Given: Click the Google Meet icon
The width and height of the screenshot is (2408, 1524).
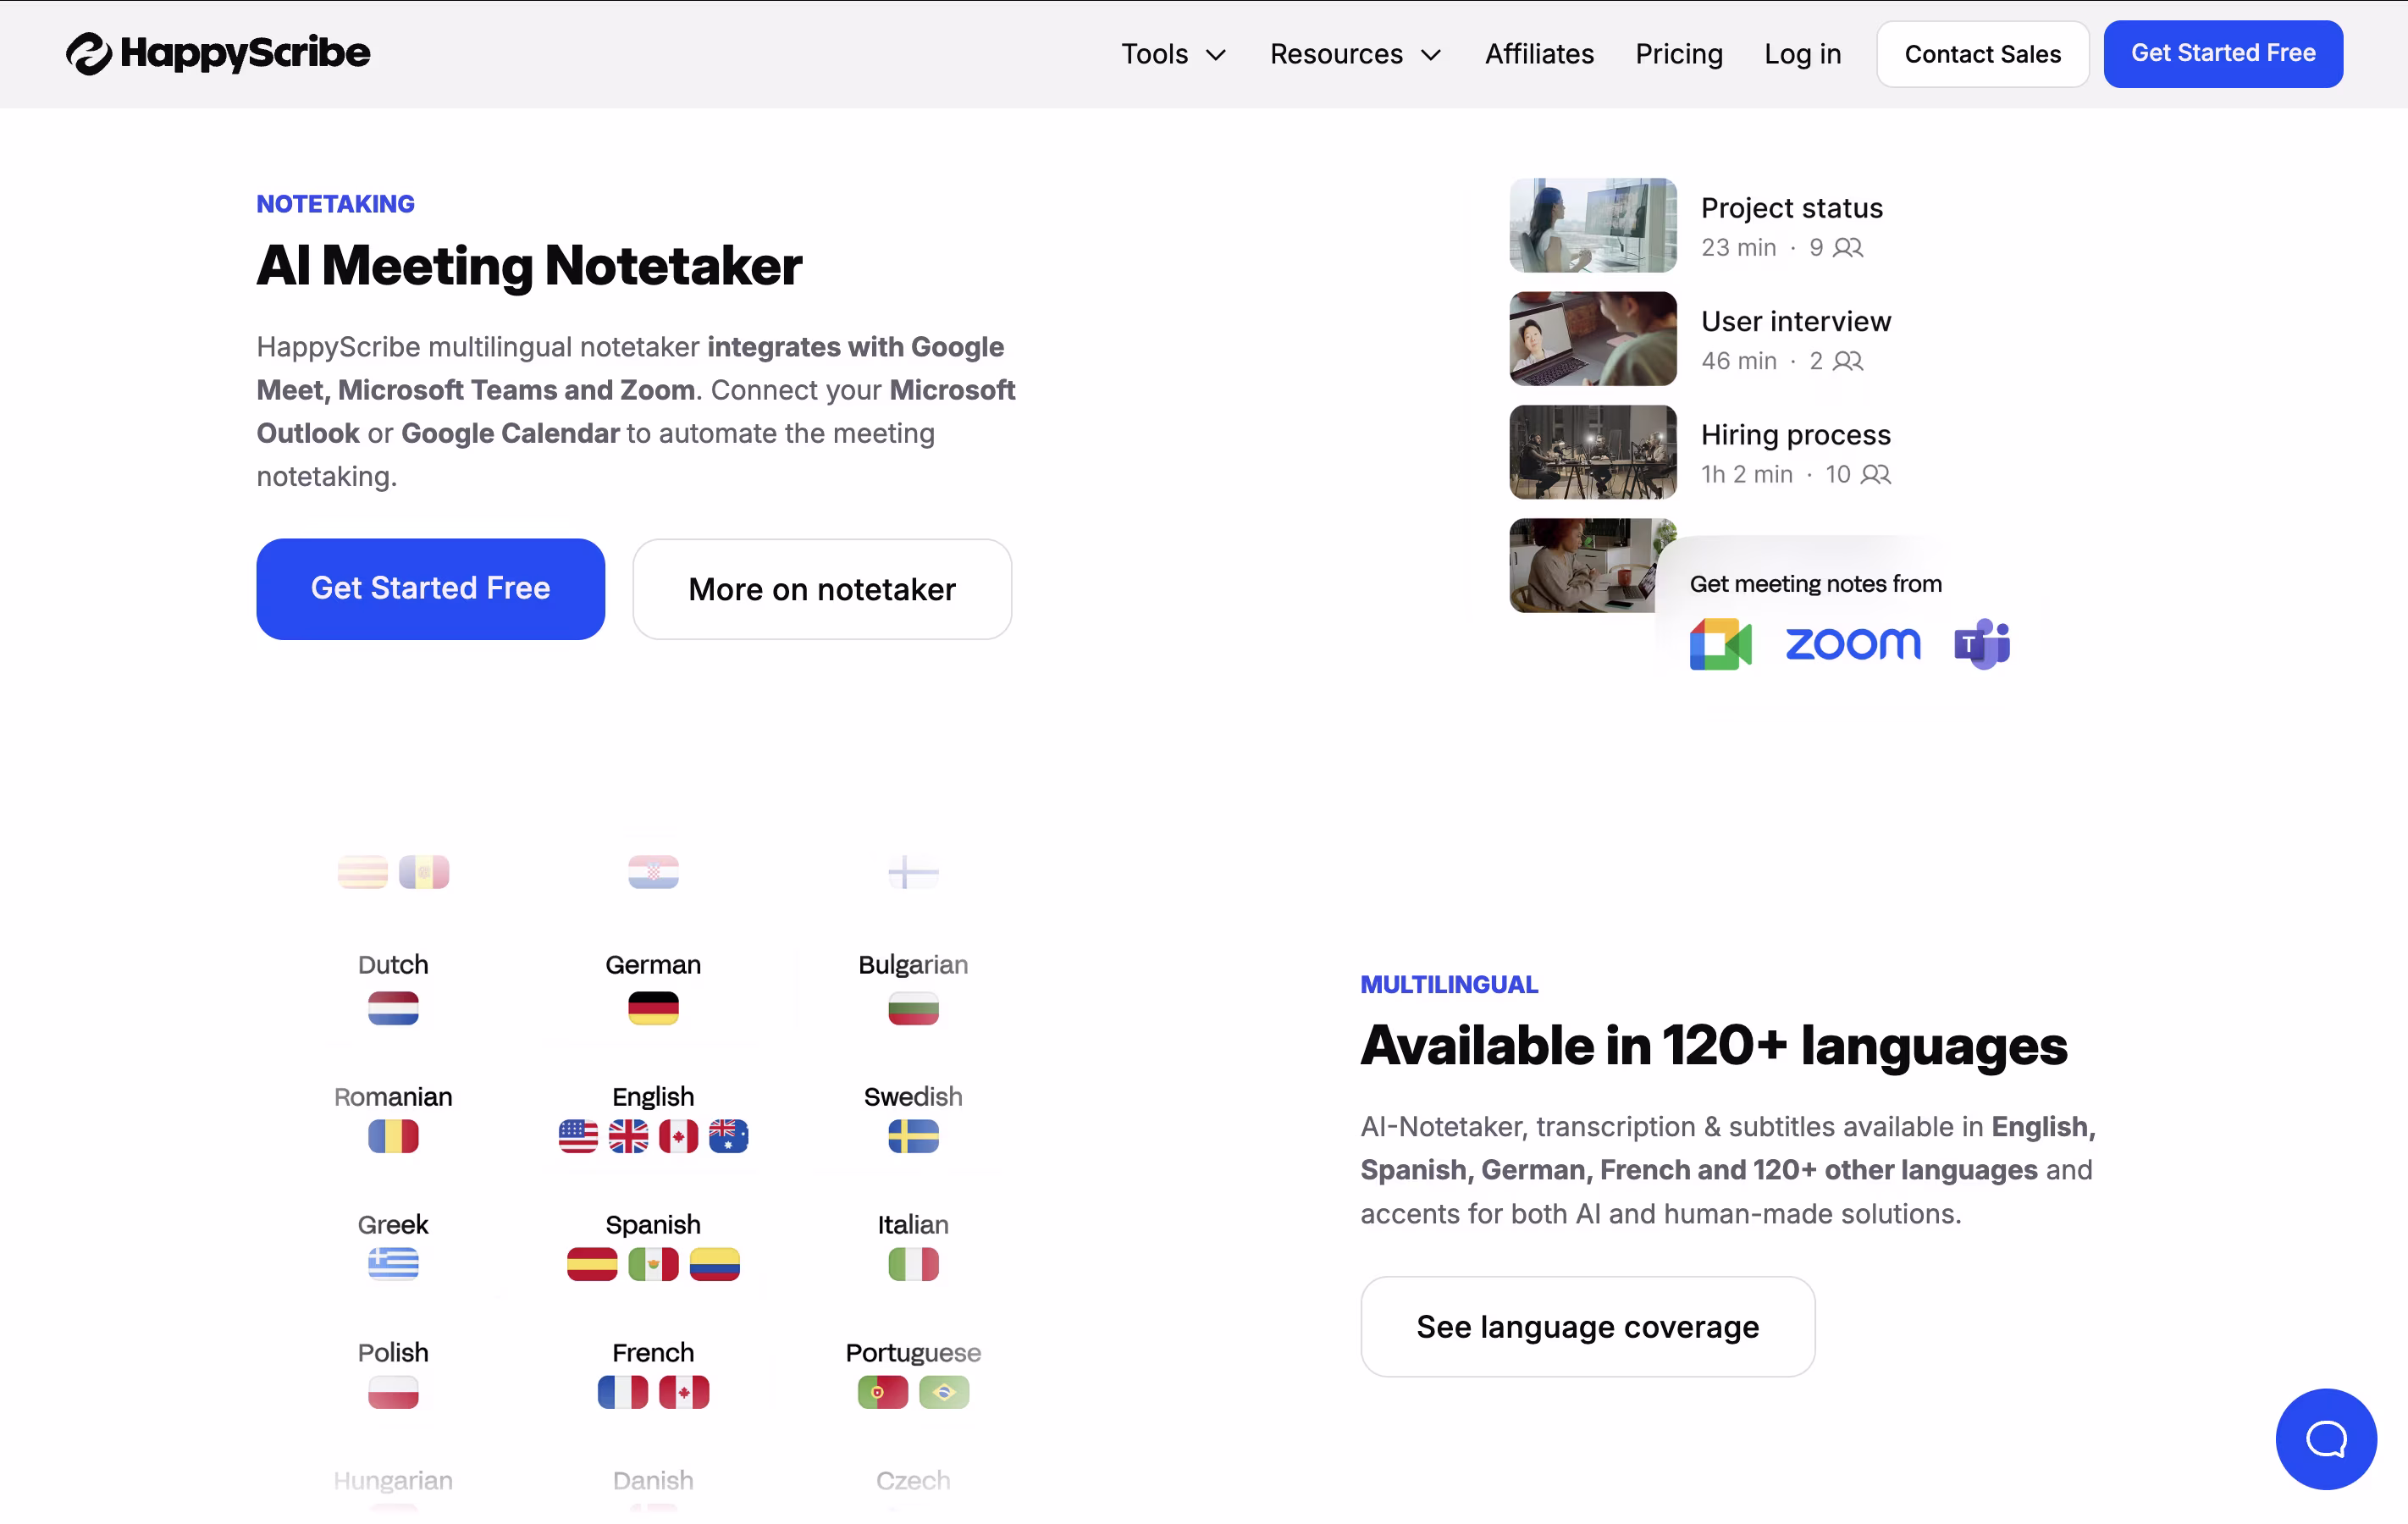Looking at the screenshot, I should (1720, 644).
